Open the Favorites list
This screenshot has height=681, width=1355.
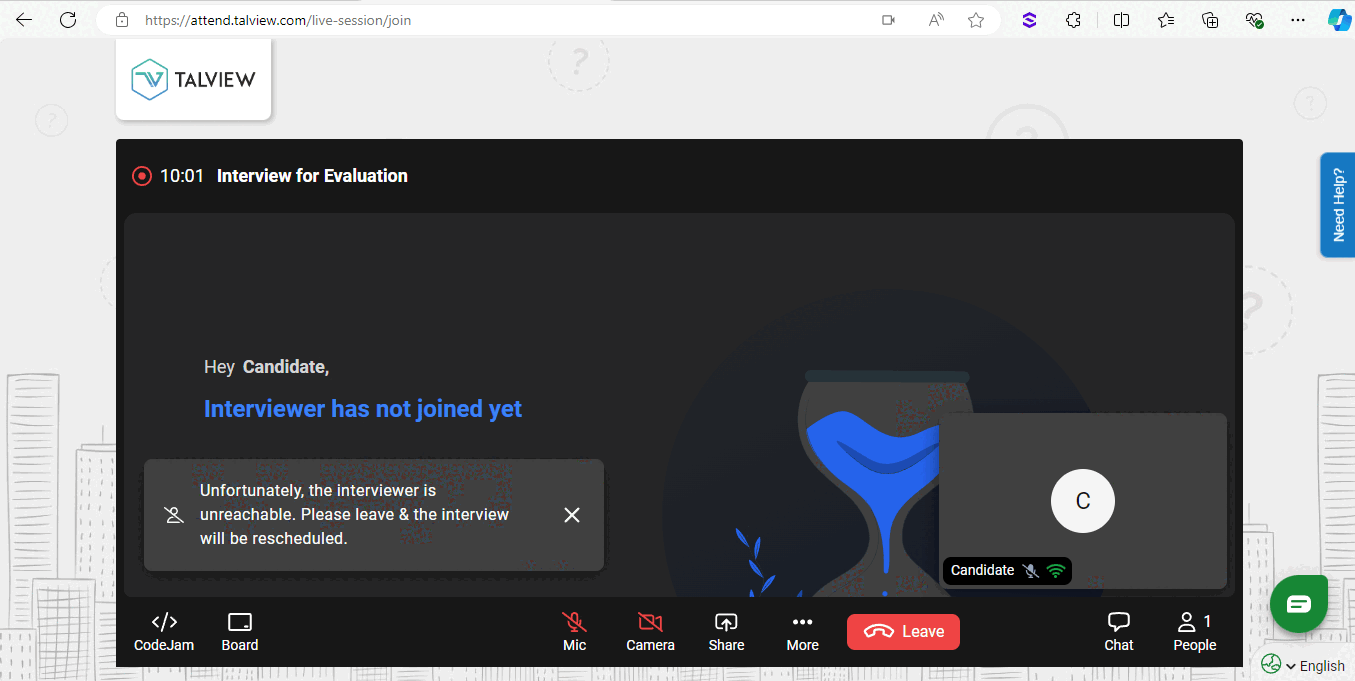(1166, 20)
